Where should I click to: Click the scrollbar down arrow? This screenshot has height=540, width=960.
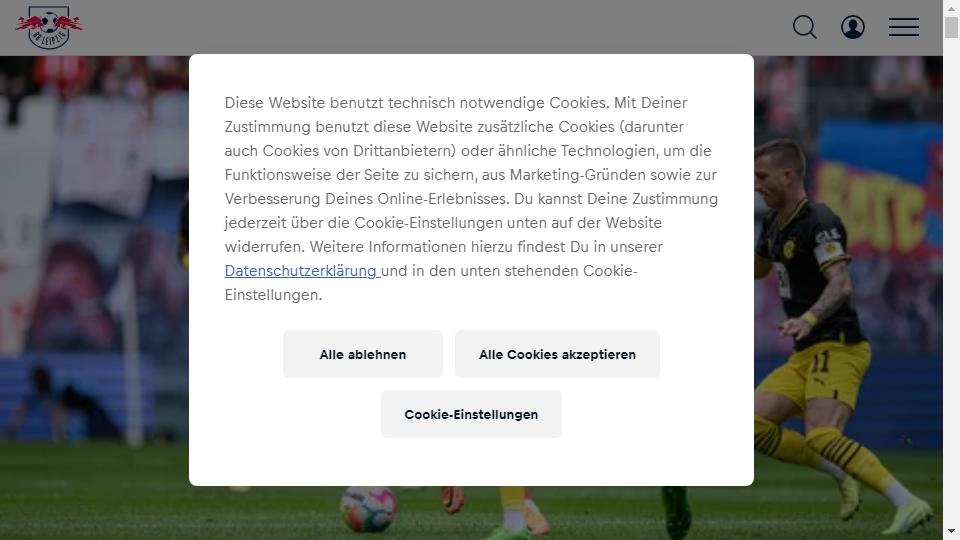click(x=951, y=532)
